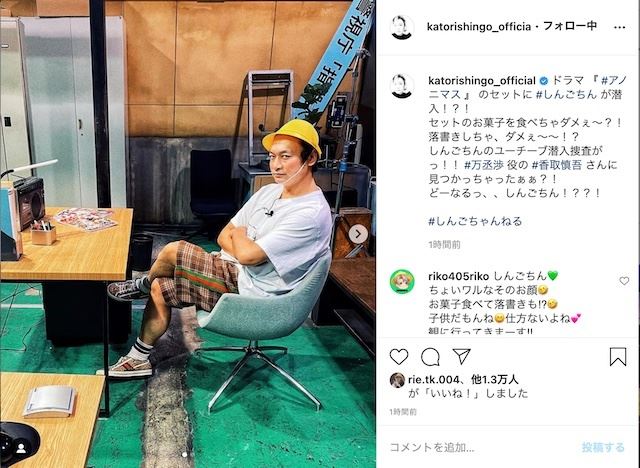This screenshot has width=640, height=468.
Task: Open riko405riko username link
Action: tap(458, 277)
